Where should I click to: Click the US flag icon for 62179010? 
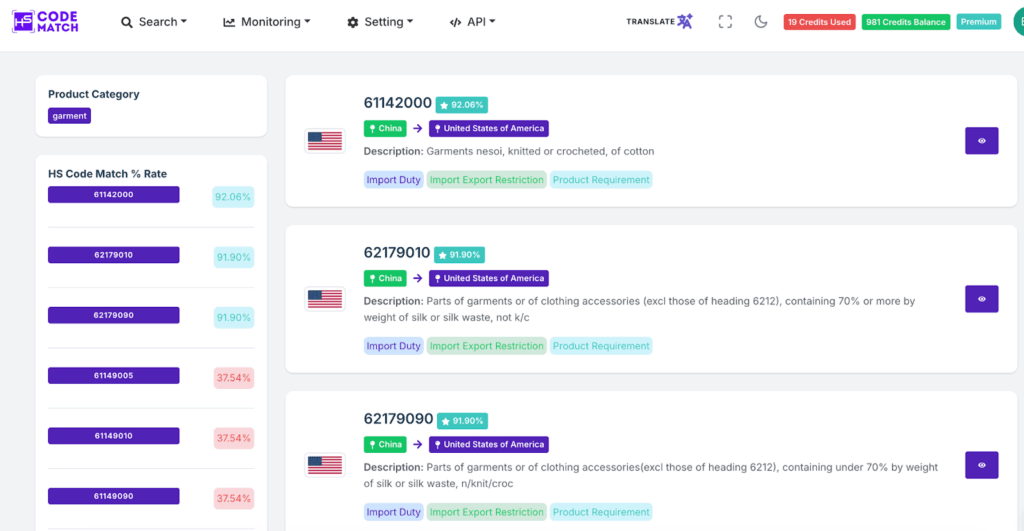(325, 298)
